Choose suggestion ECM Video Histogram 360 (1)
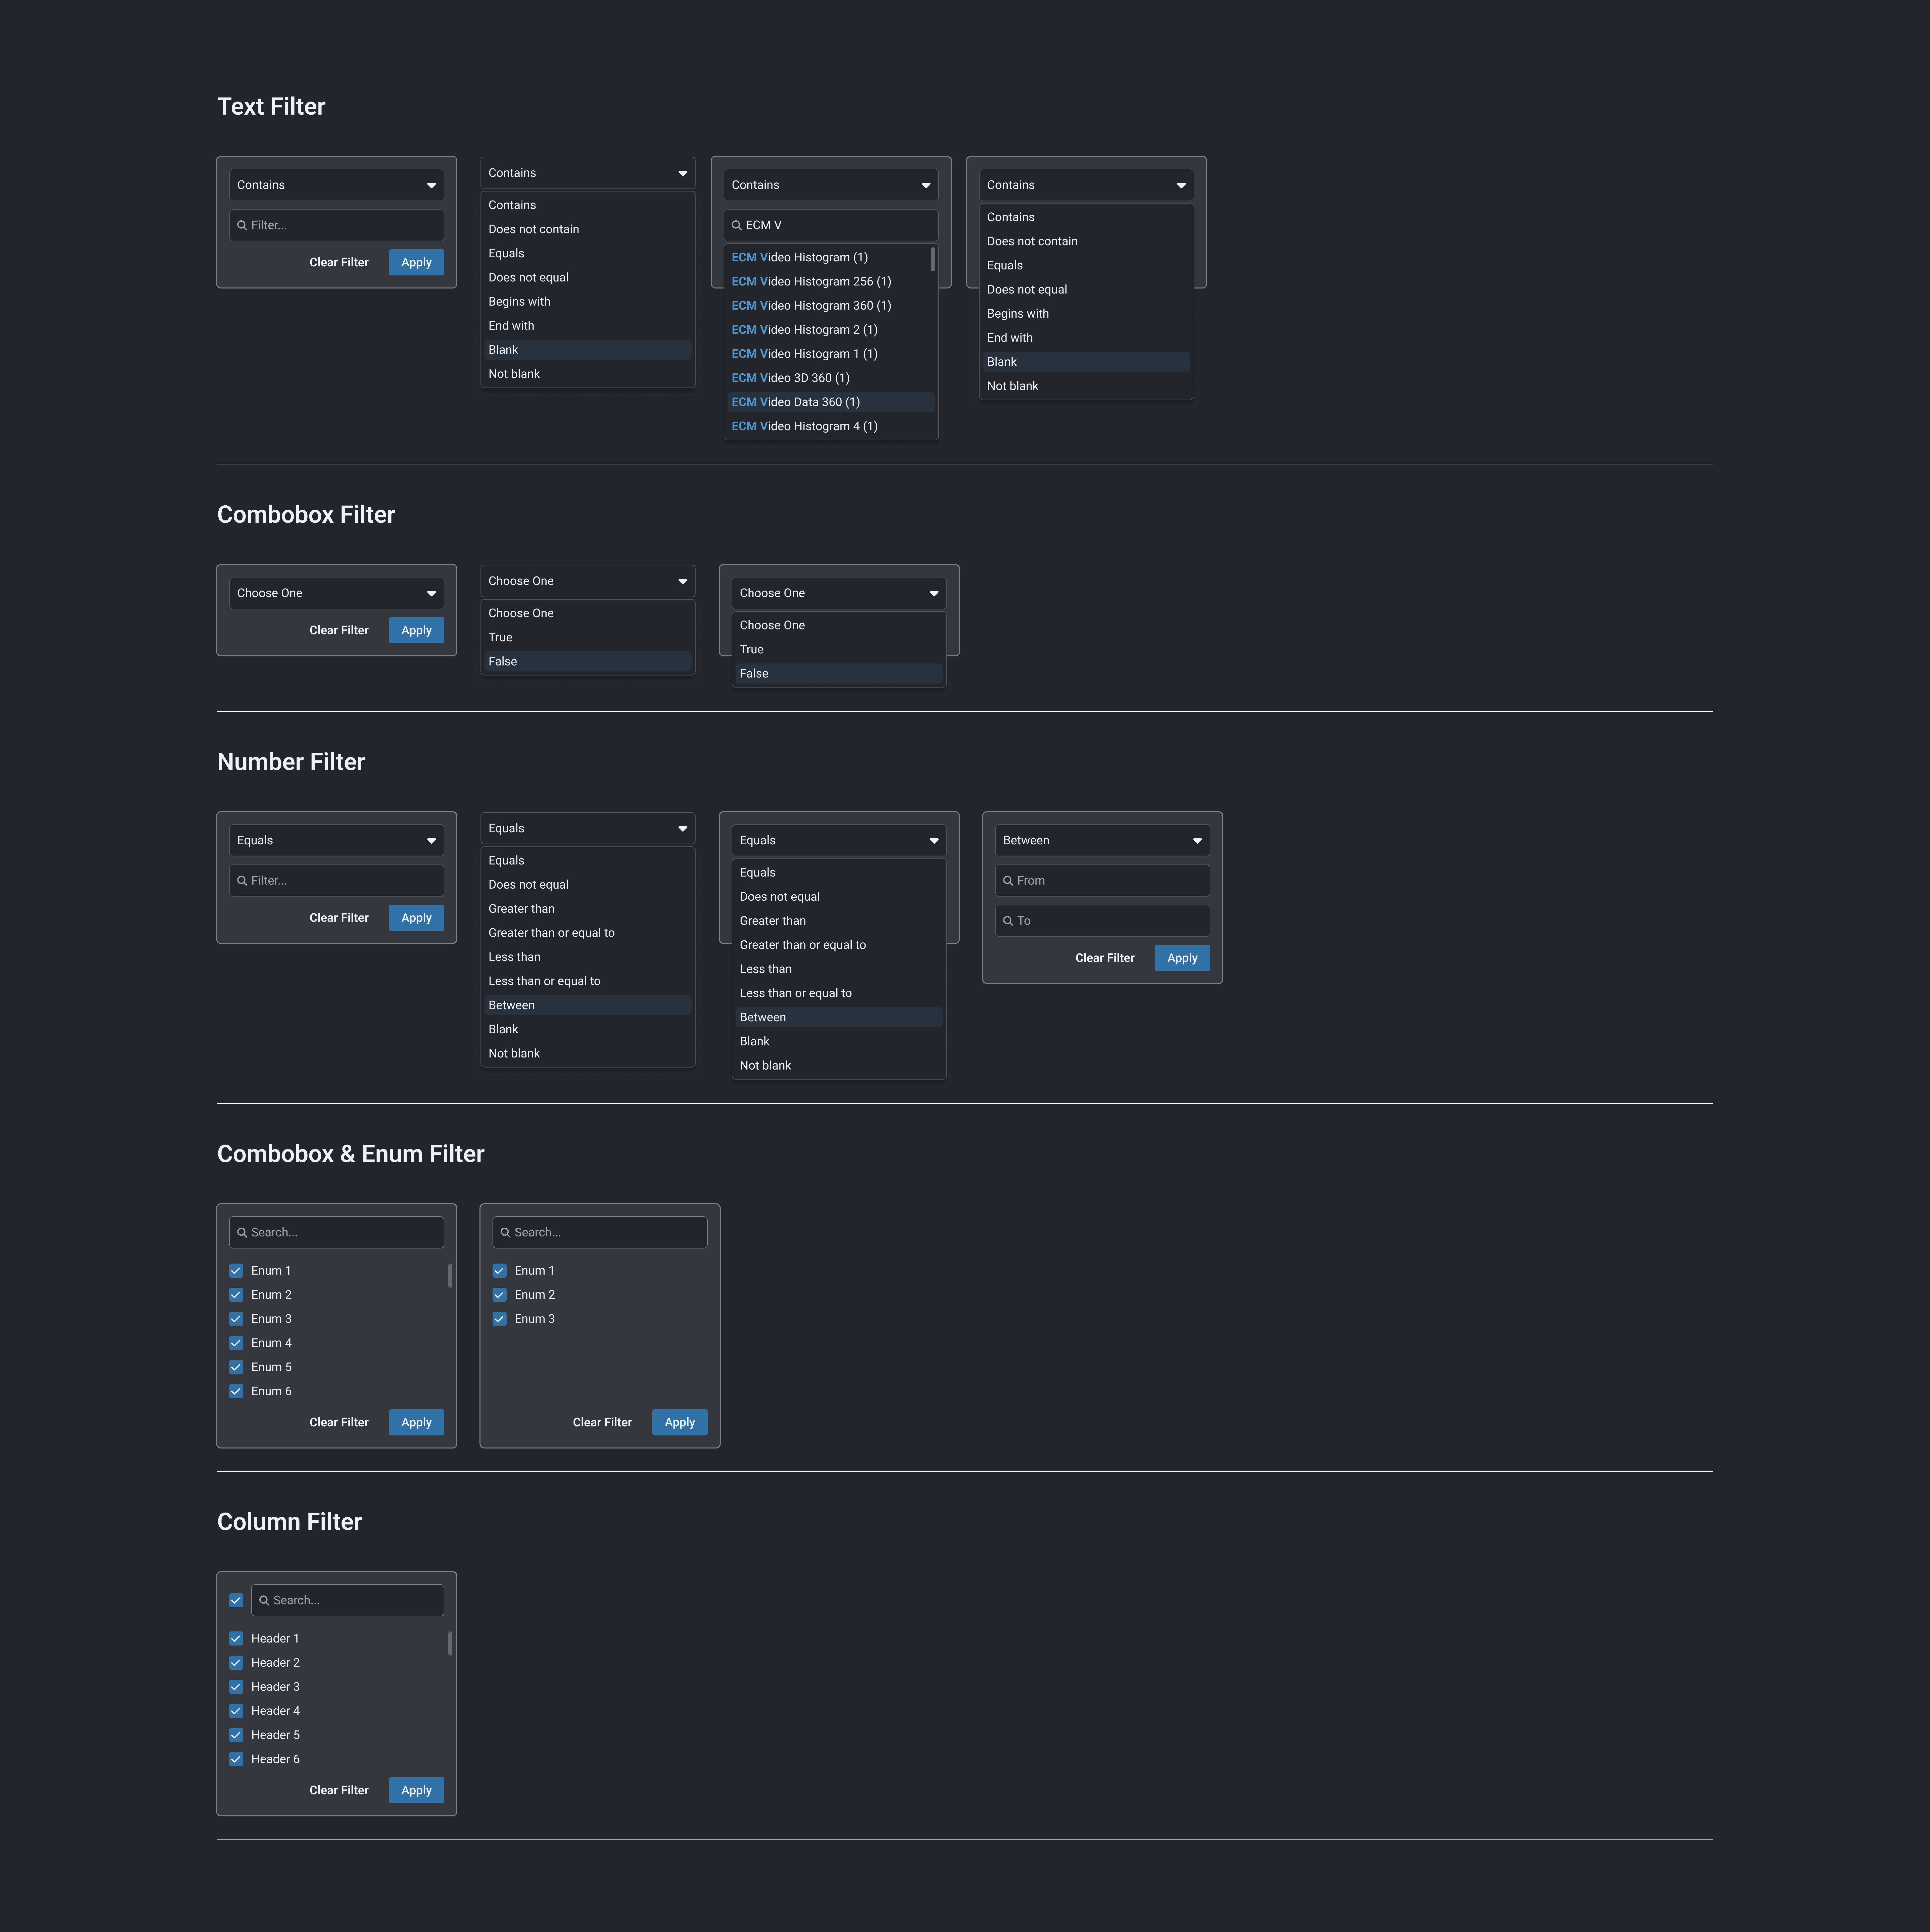This screenshot has height=1932, width=1930. pos(831,306)
